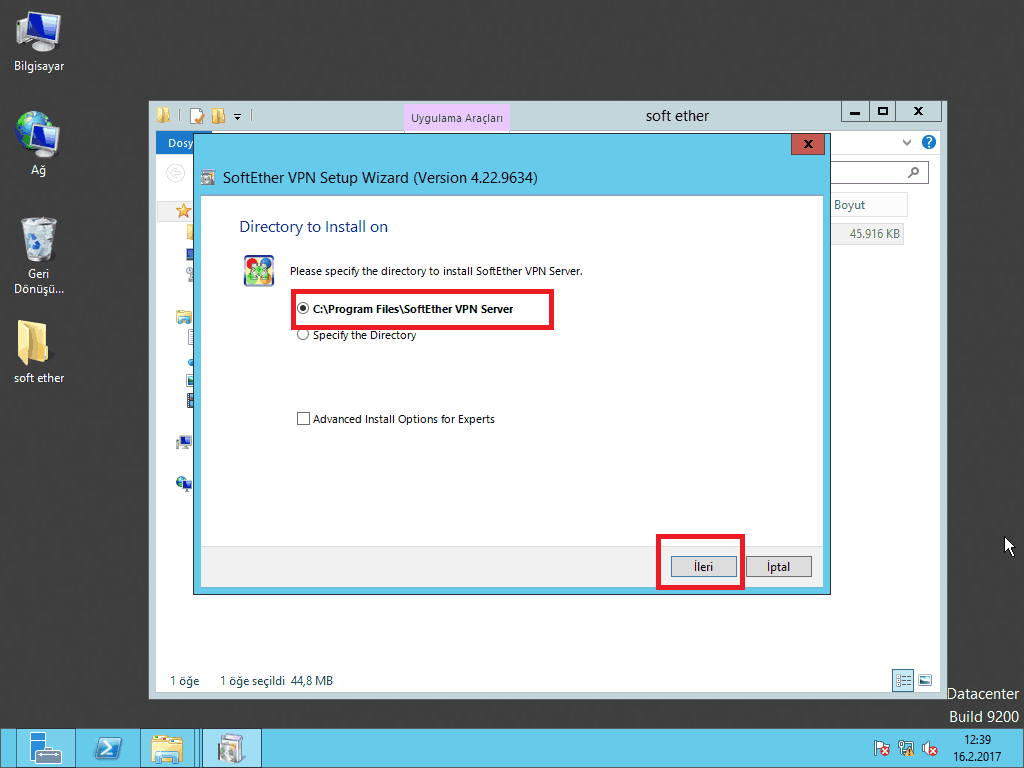Open Server Manager from the taskbar

coord(44,748)
